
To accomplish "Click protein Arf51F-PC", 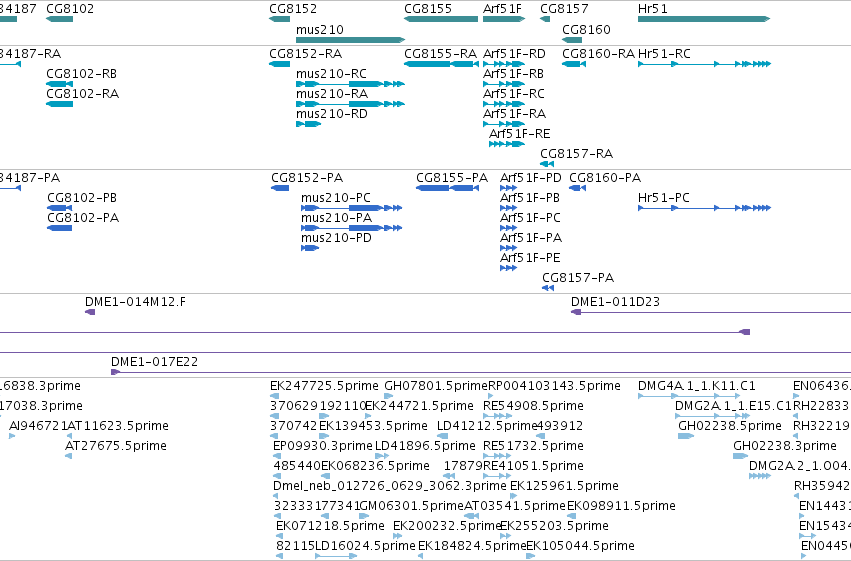I will (509, 228).
